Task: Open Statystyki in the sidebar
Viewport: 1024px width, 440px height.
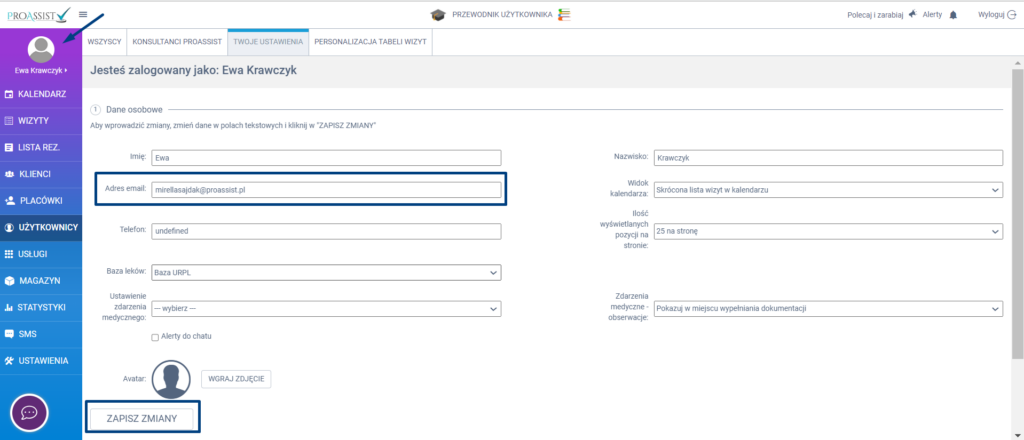Action: tap(41, 307)
